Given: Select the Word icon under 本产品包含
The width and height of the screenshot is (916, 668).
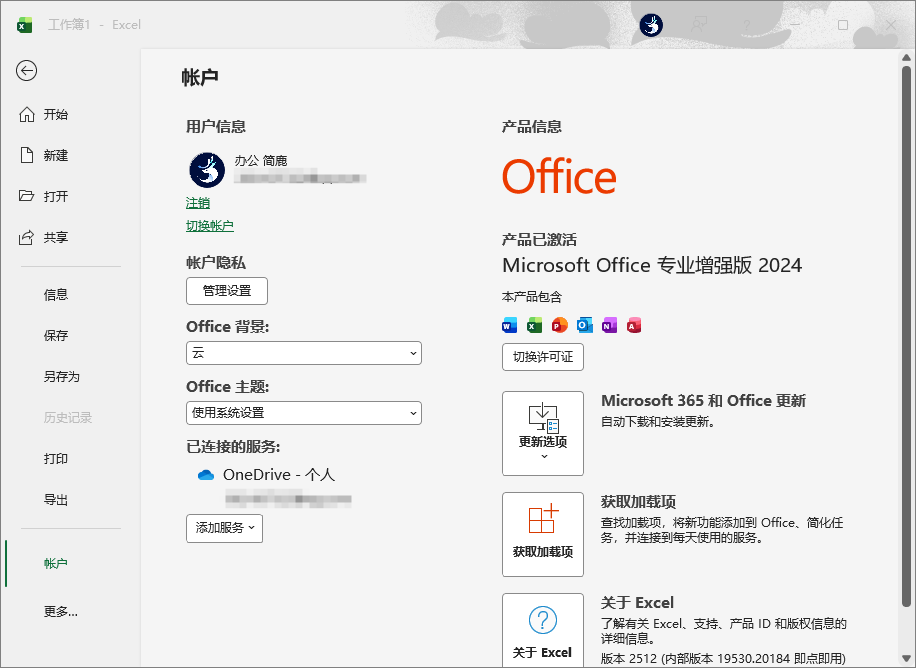Looking at the screenshot, I should pos(509,325).
